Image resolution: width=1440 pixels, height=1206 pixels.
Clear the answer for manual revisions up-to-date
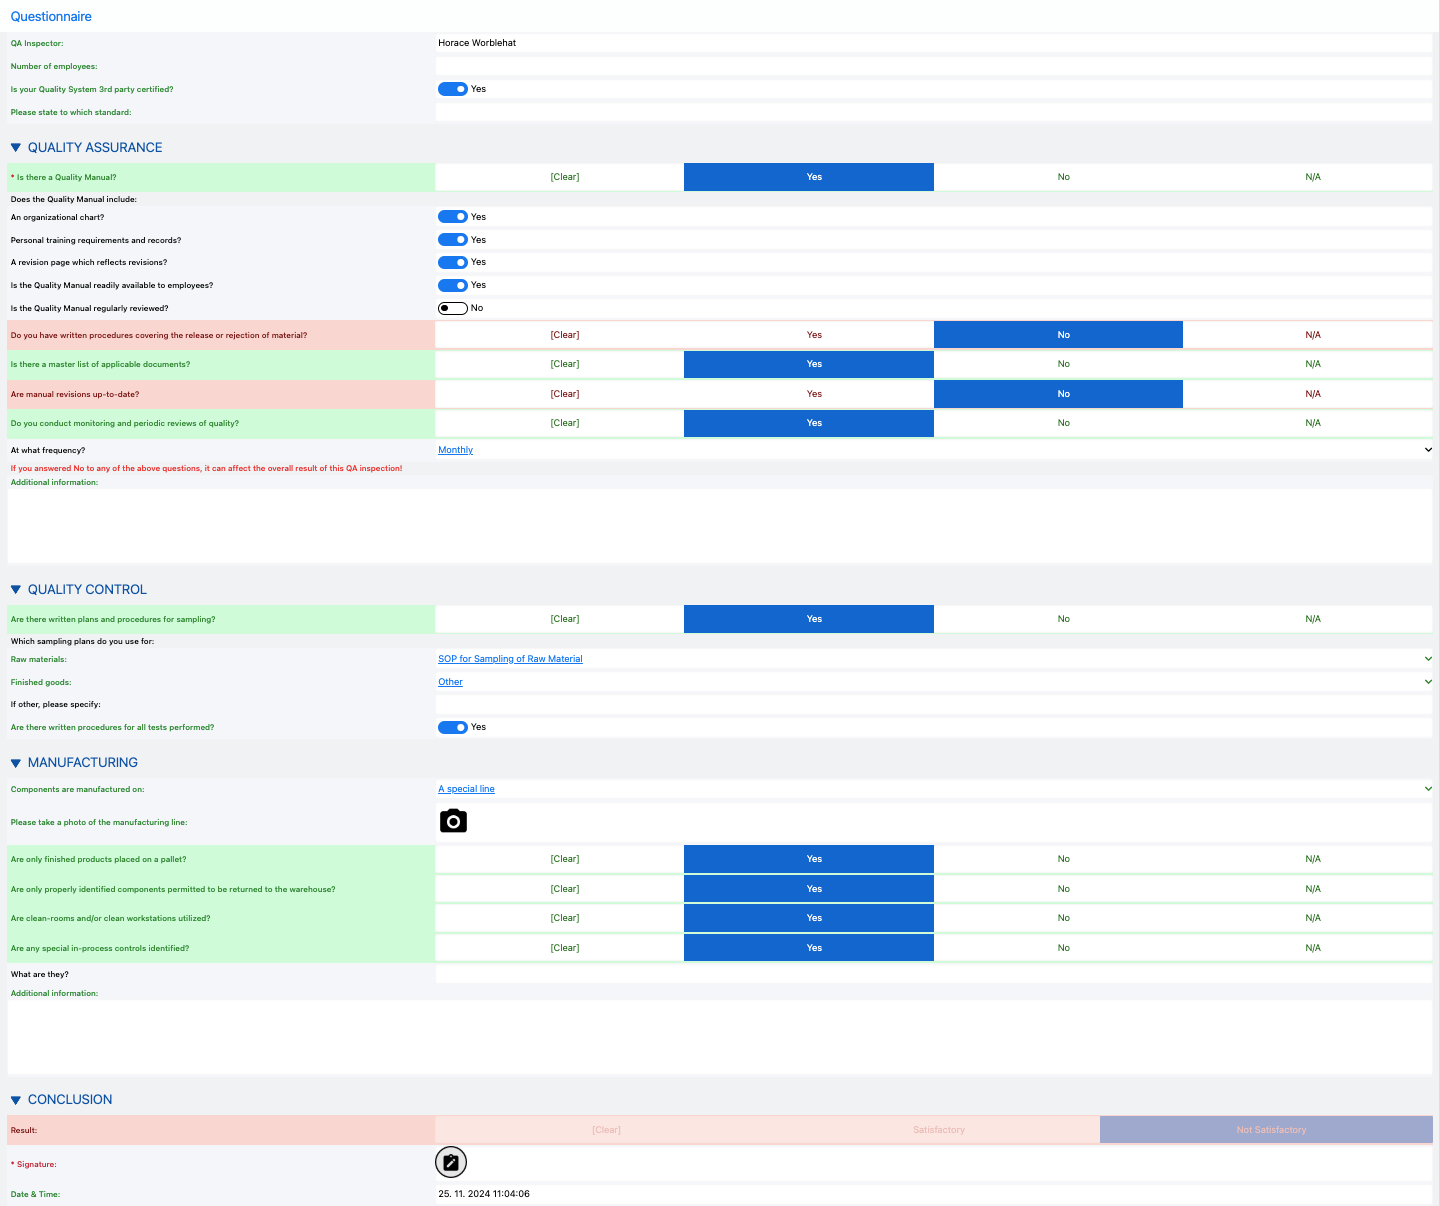tap(565, 394)
